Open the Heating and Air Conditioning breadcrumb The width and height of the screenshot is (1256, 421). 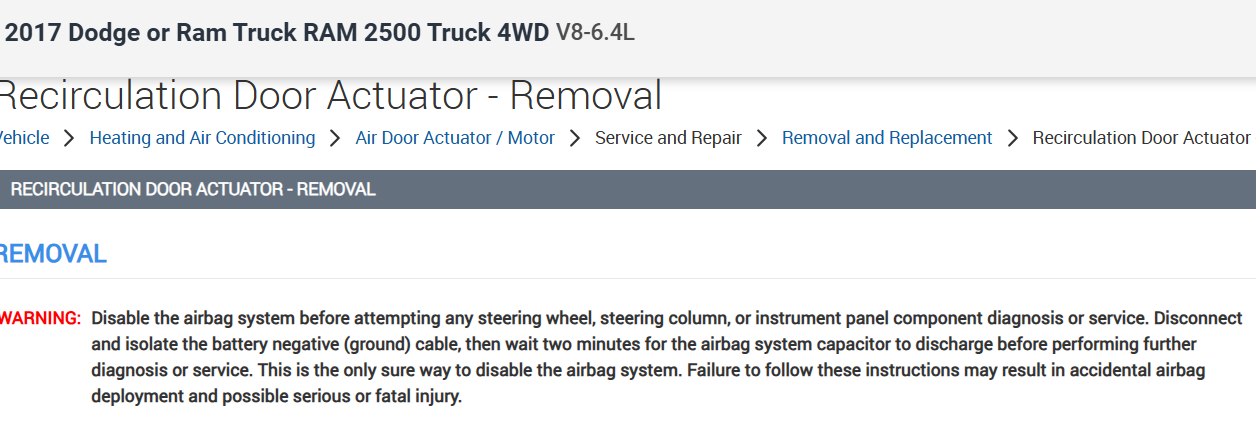tap(202, 138)
